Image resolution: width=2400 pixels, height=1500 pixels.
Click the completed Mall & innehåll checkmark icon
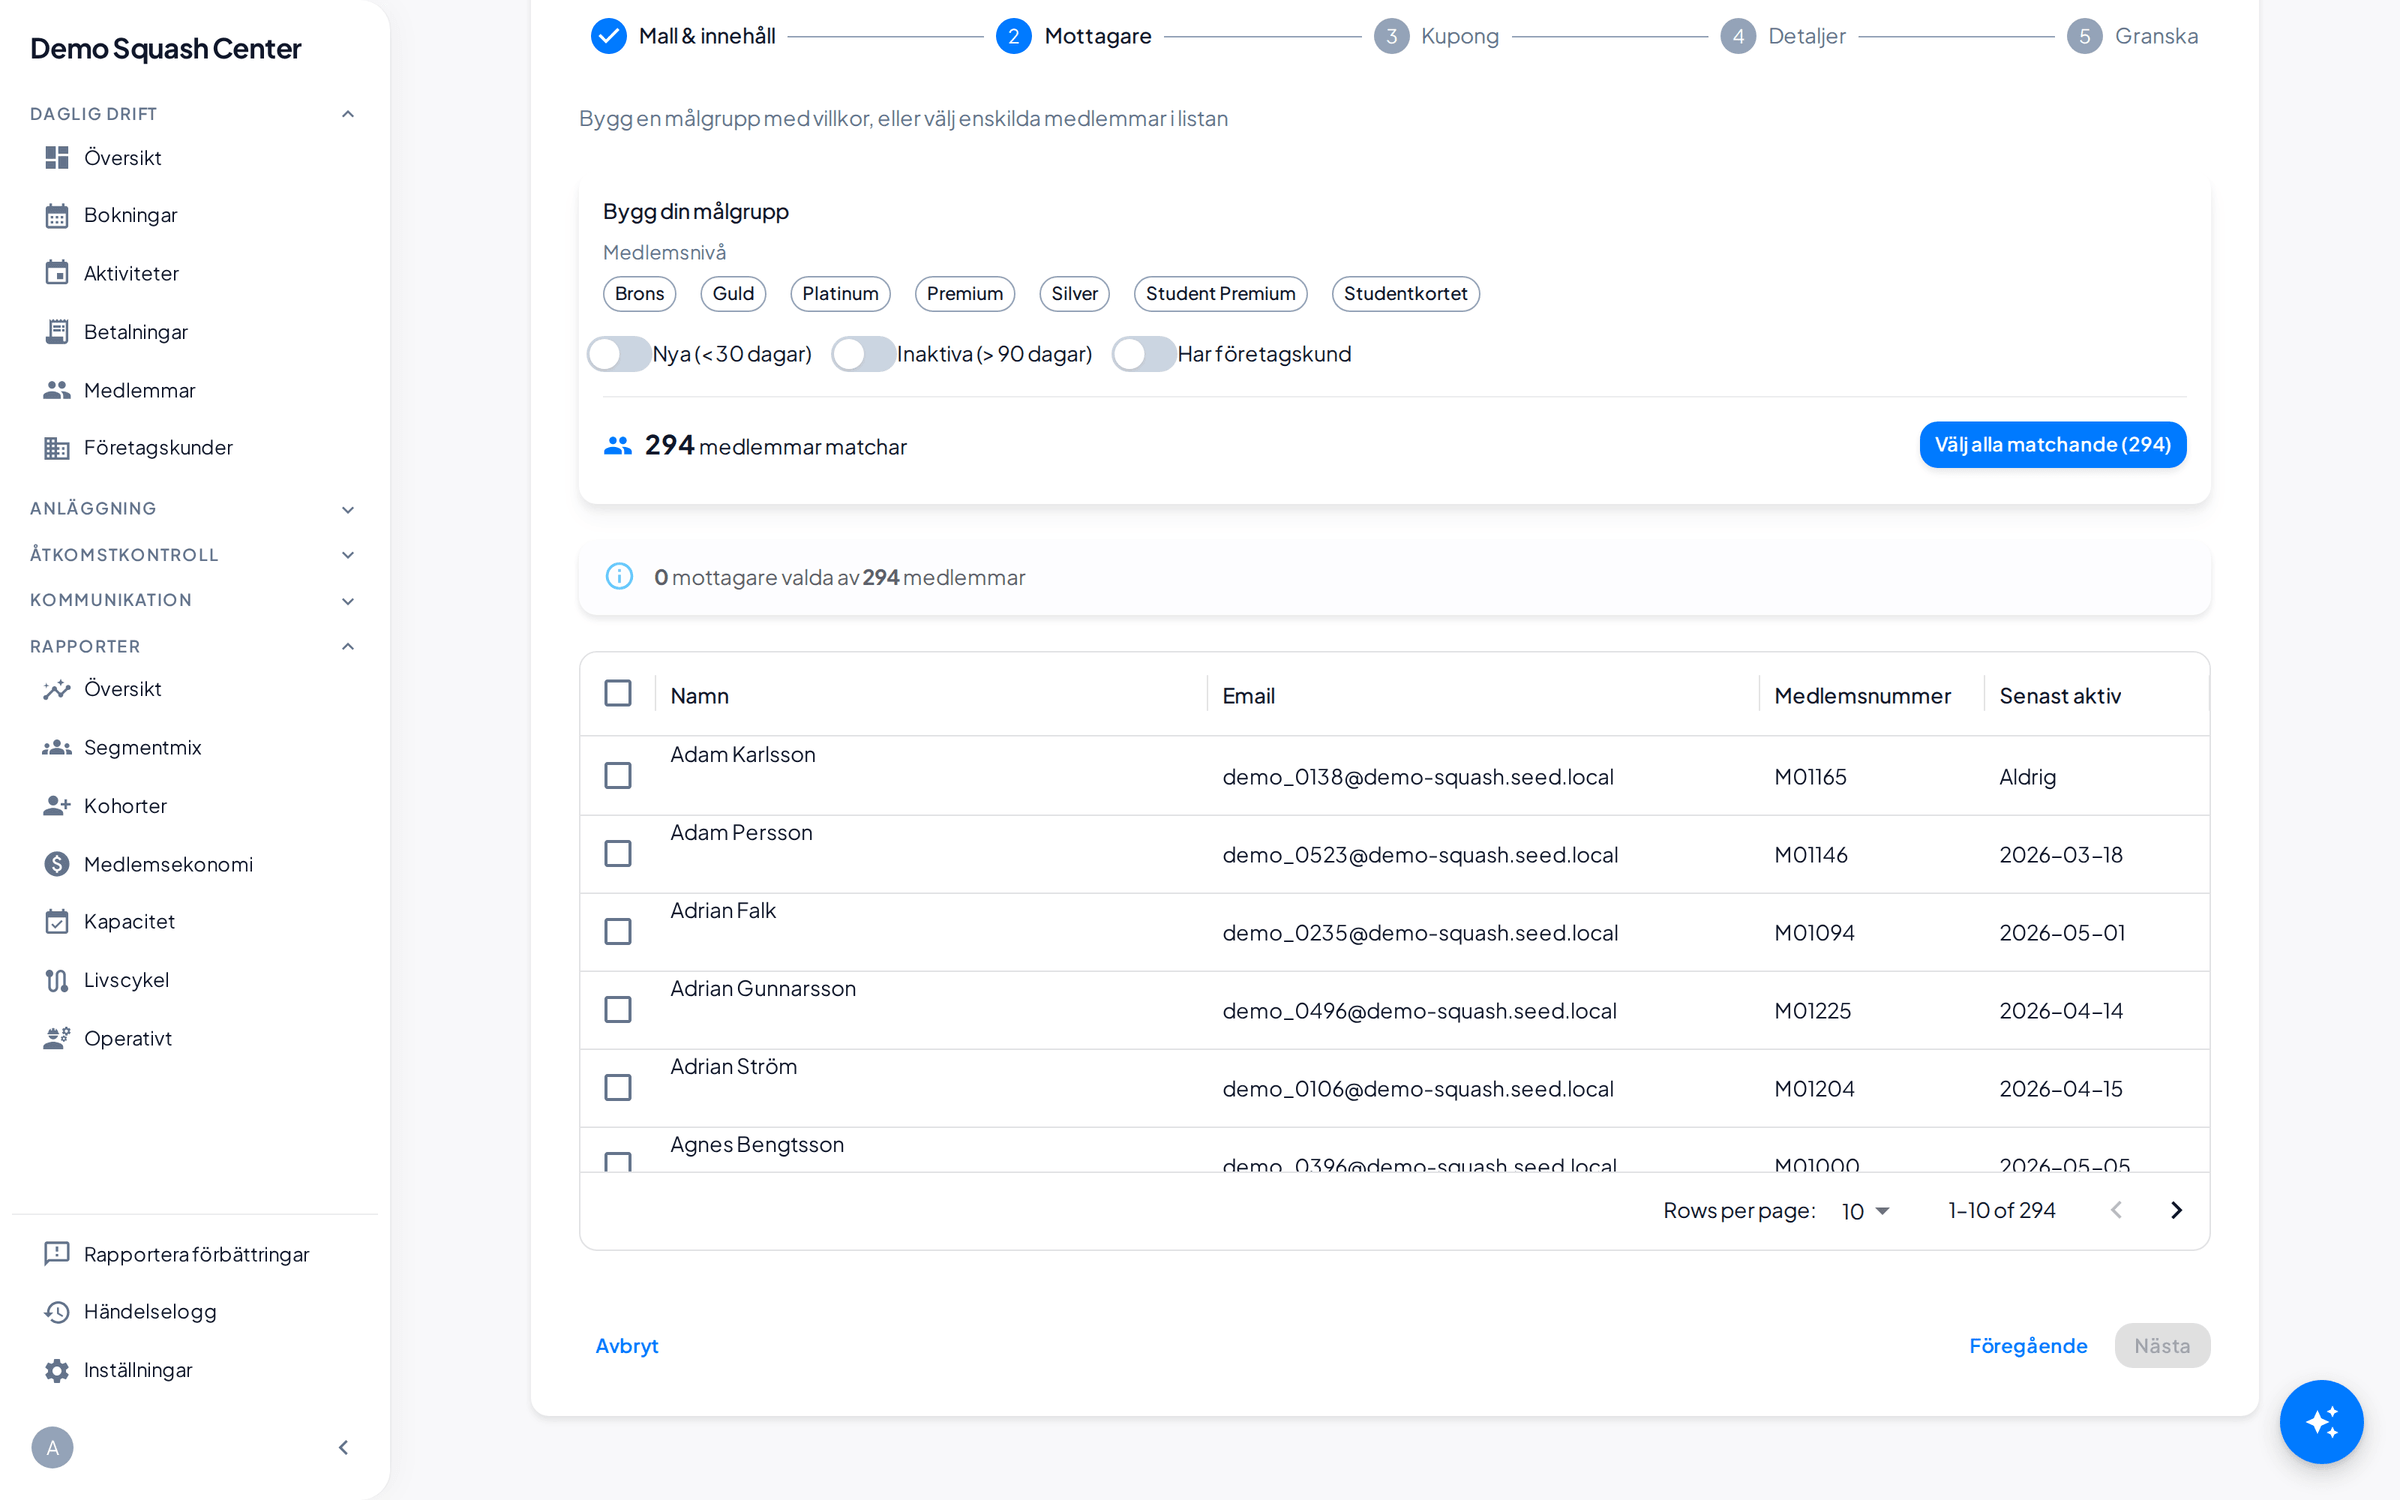[x=608, y=36]
